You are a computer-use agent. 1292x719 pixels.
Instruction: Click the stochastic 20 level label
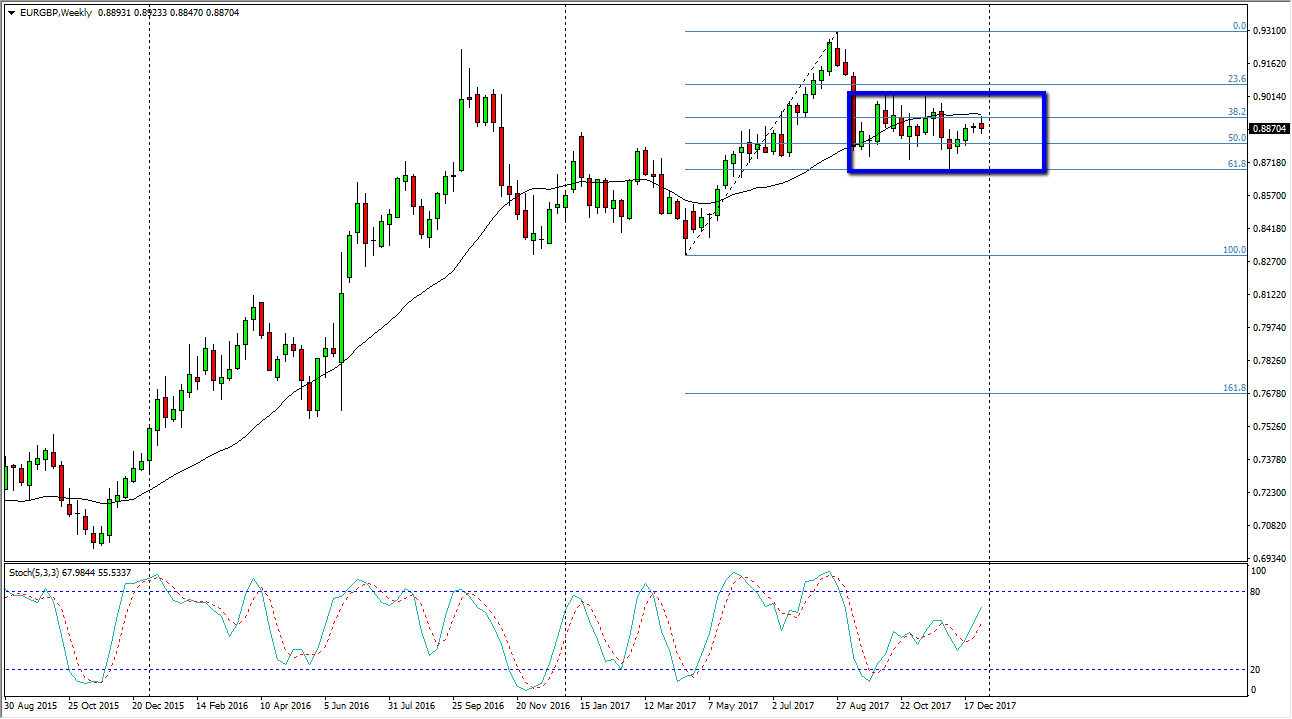pyautogui.click(x=1260, y=670)
